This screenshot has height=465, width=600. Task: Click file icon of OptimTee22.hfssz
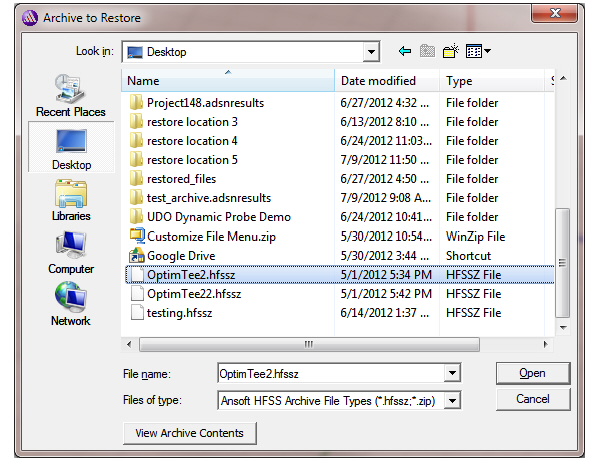[x=137, y=294]
